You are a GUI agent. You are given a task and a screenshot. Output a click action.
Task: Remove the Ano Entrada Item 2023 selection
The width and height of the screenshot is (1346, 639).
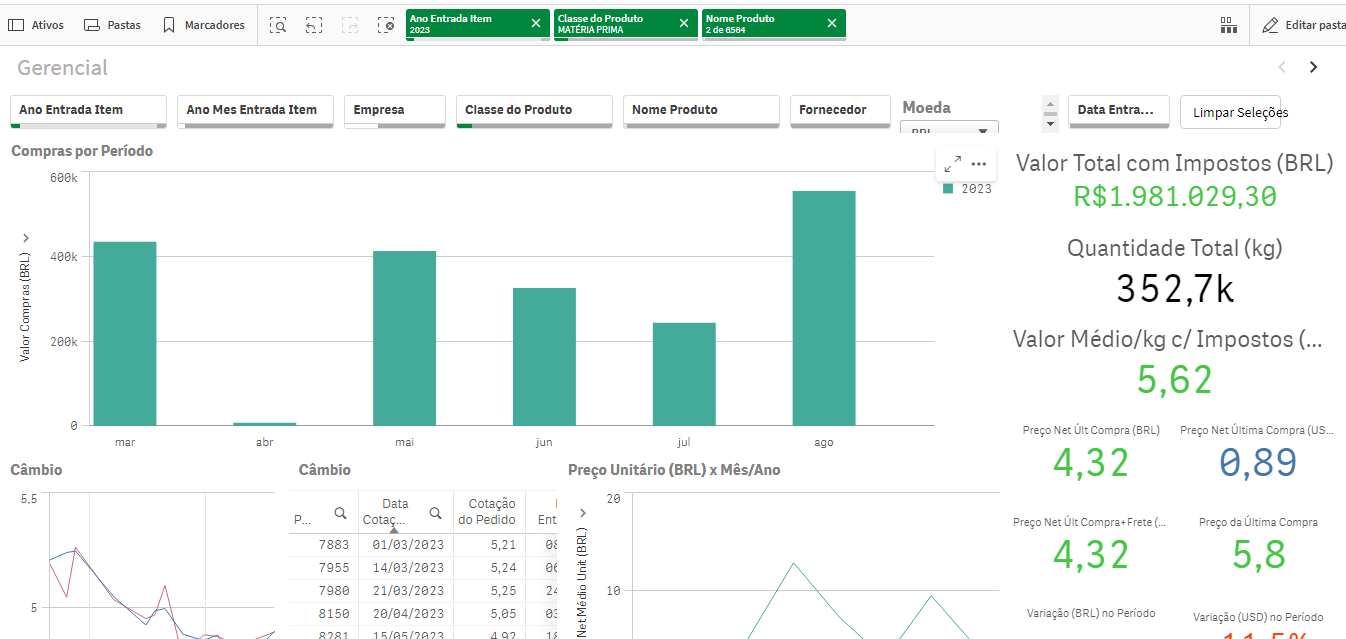click(536, 24)
